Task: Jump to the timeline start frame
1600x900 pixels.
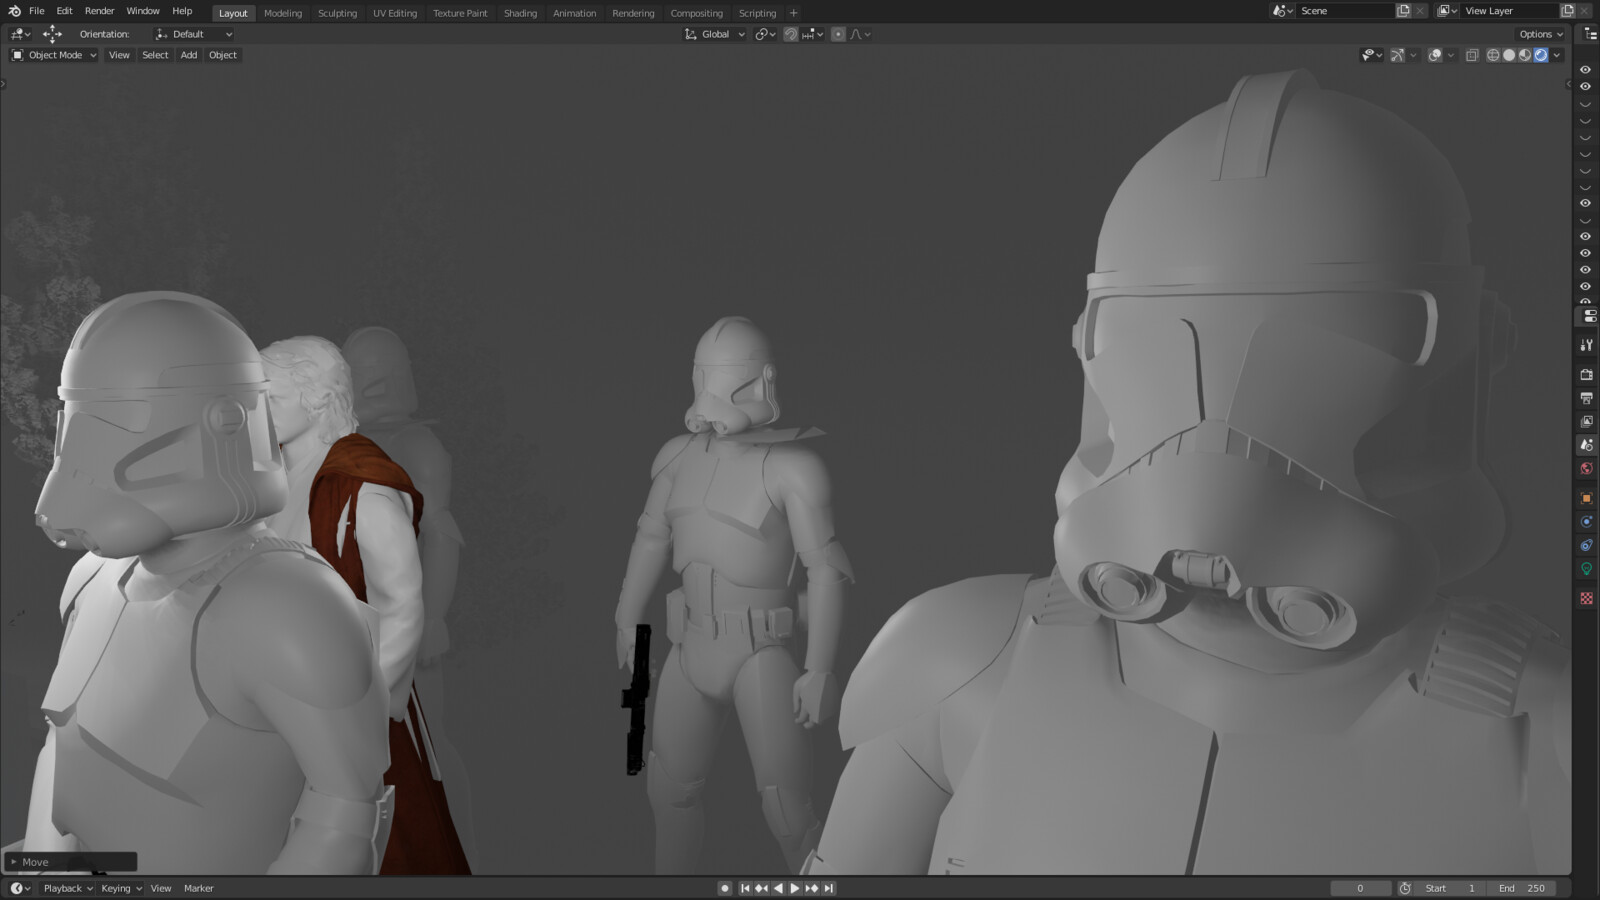Action: pos(745,888)
